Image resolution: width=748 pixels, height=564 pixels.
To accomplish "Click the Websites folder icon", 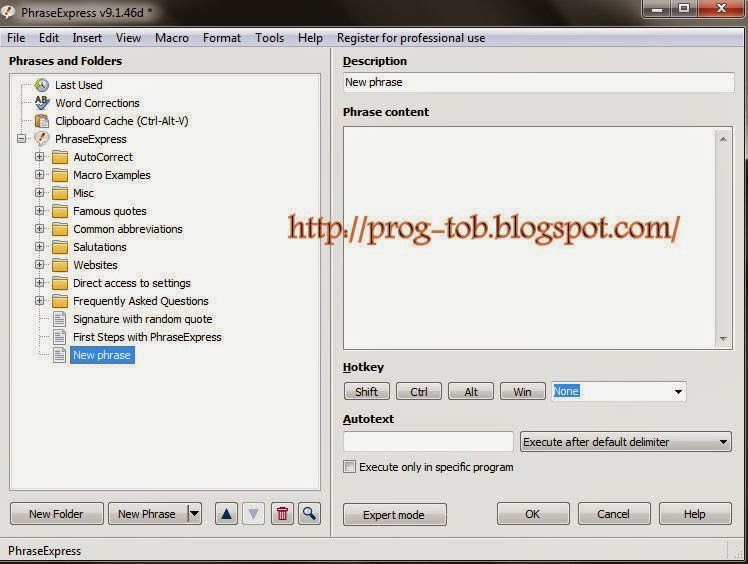I will point(60,265).
